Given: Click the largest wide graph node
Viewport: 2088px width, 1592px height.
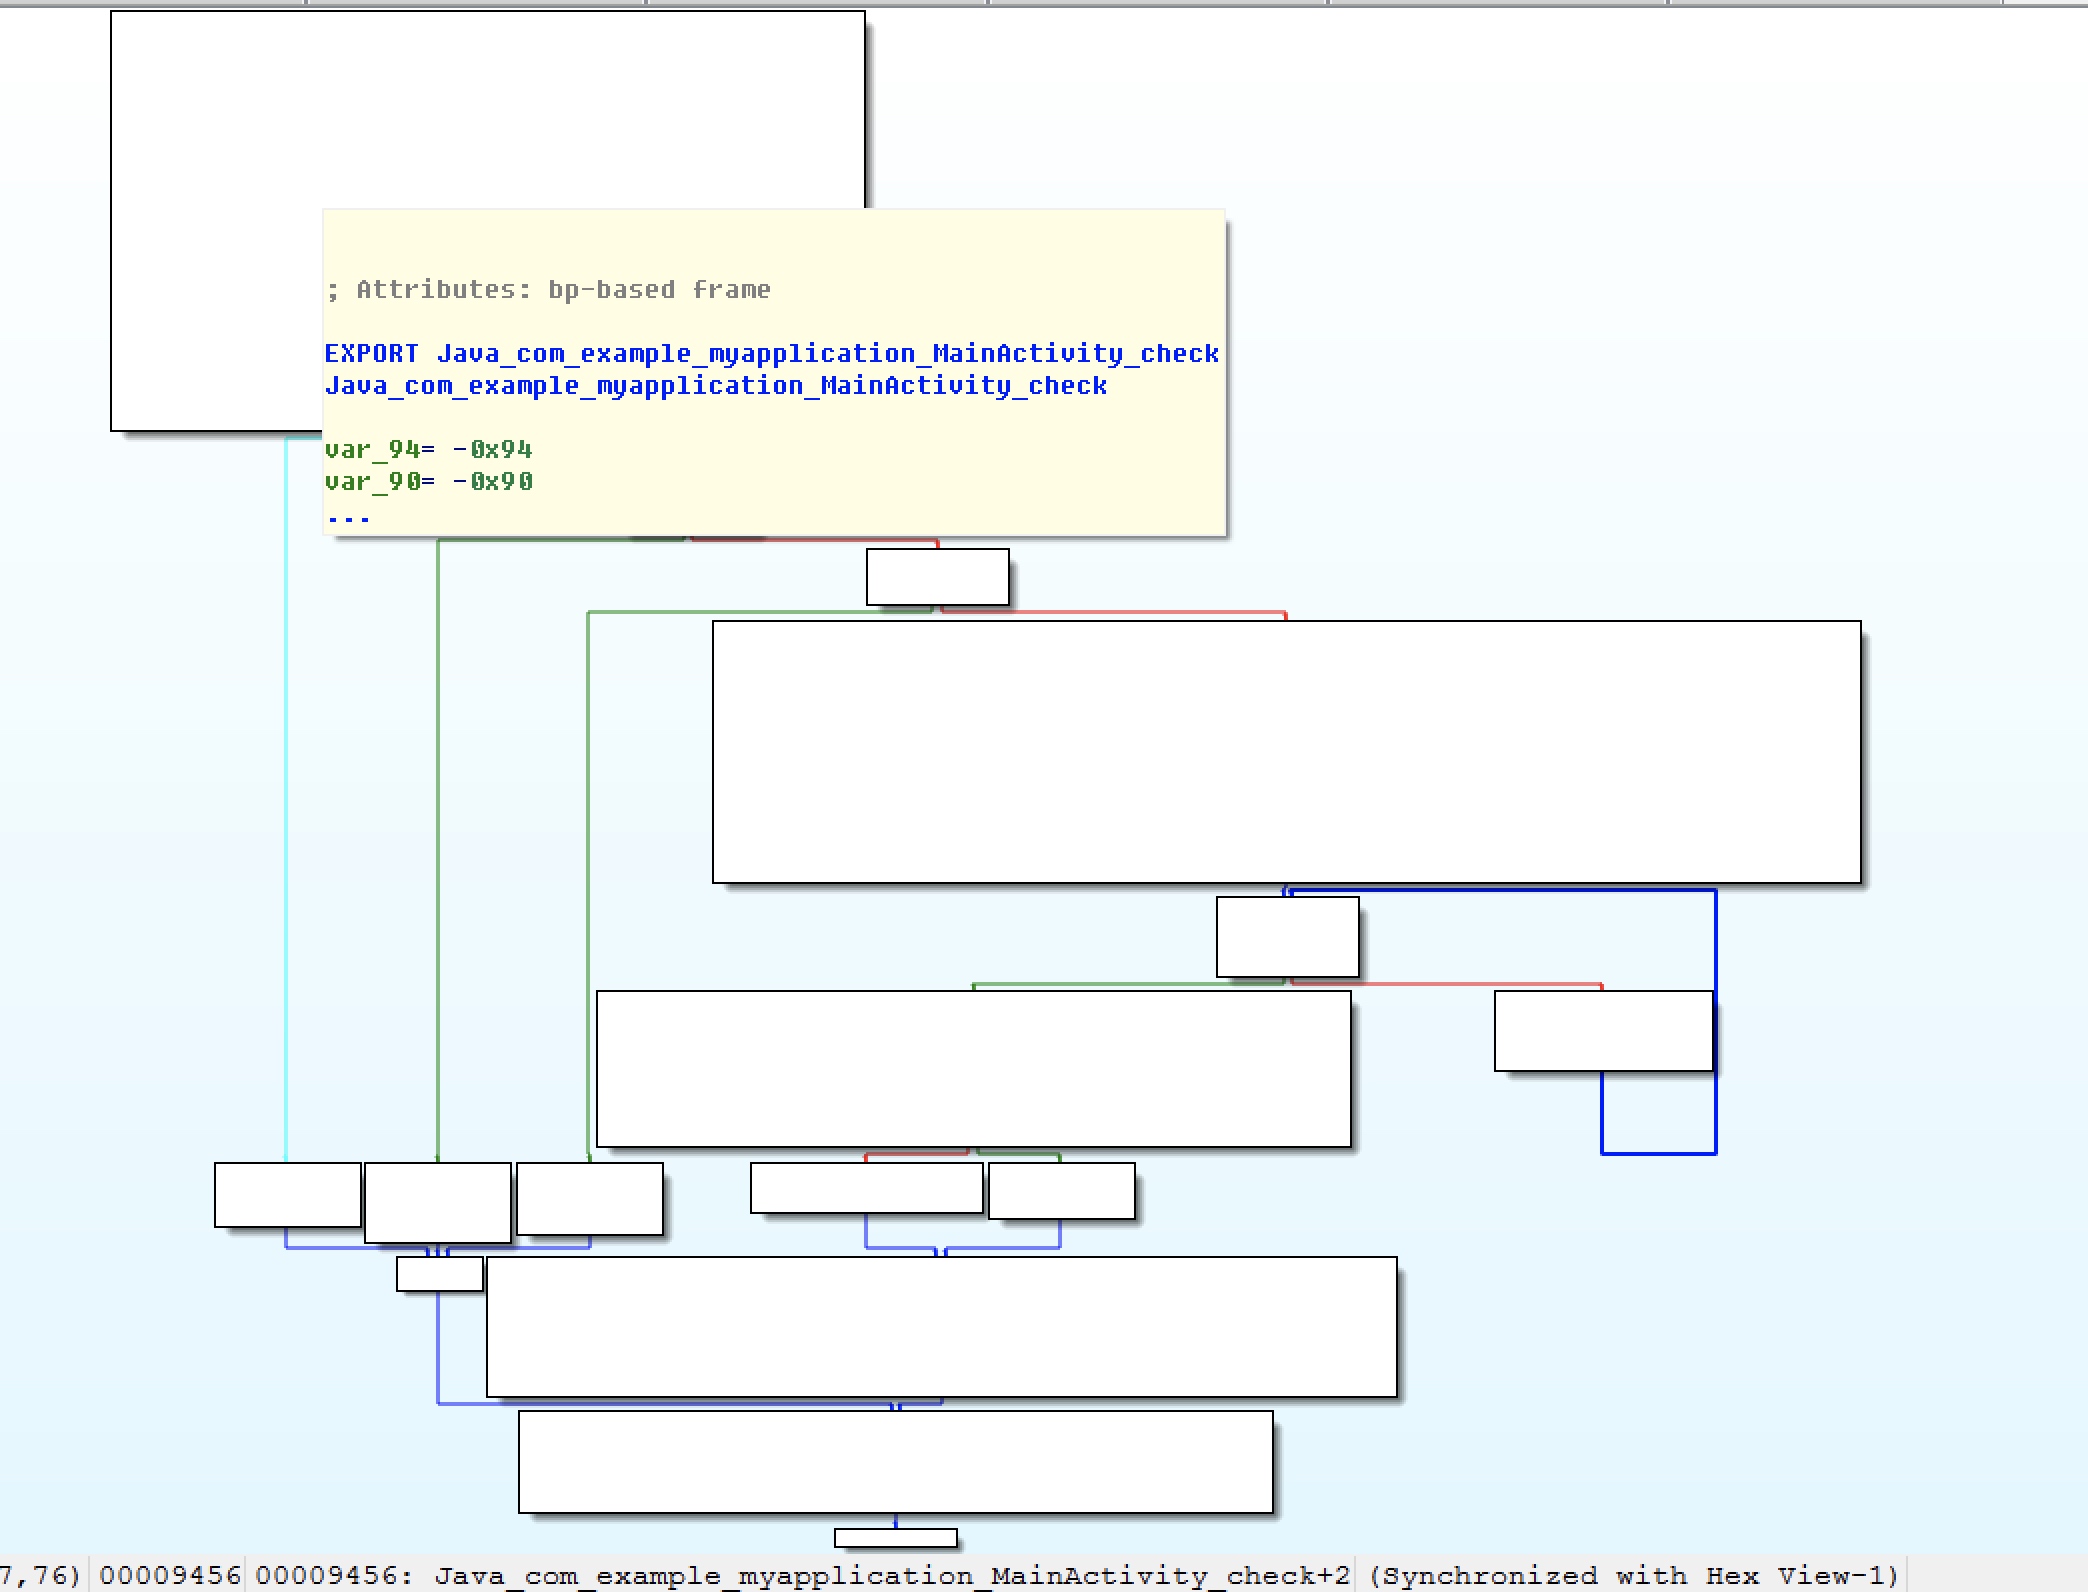Looking at the screenshot, I should point(1286,752).
